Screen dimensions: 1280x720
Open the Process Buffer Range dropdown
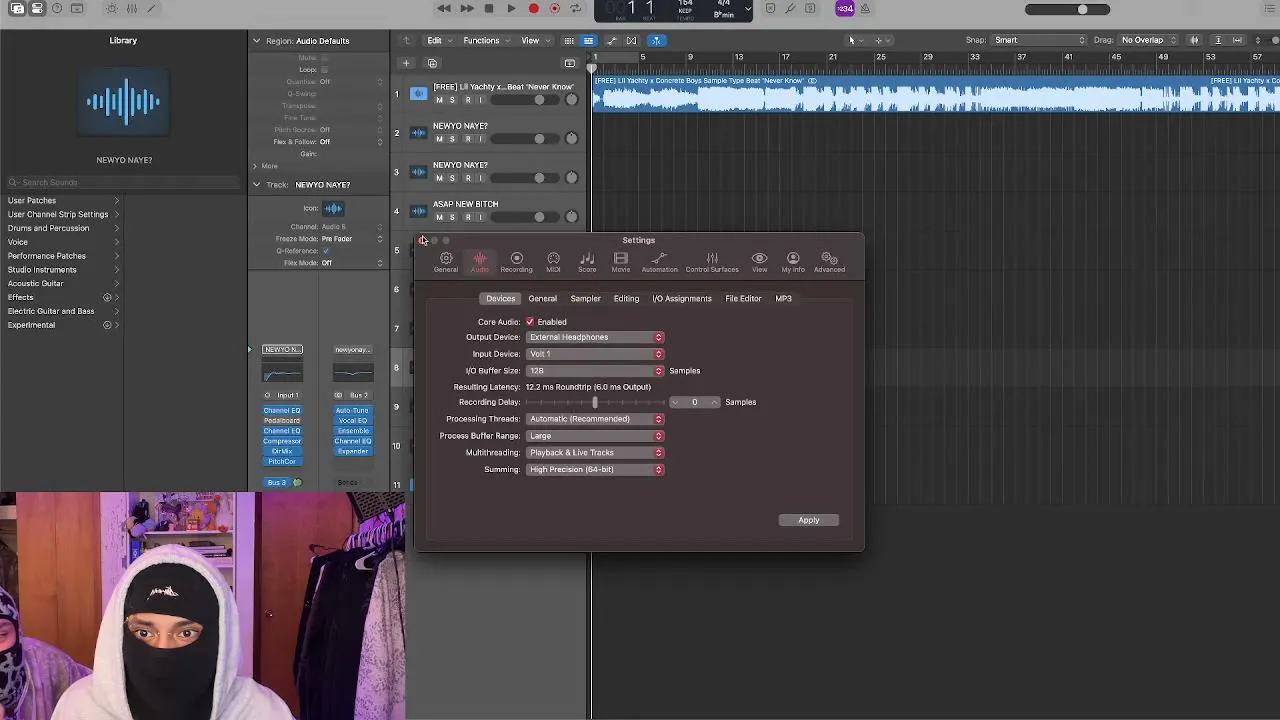595,436
